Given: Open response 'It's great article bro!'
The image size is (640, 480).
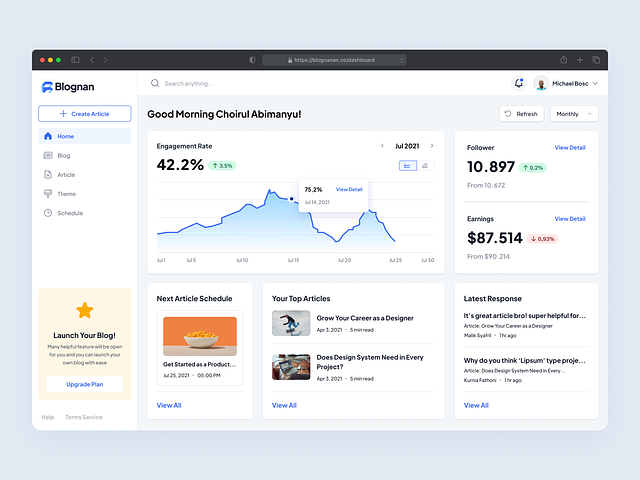Looking at the screenshot, I should pos(525,316).
